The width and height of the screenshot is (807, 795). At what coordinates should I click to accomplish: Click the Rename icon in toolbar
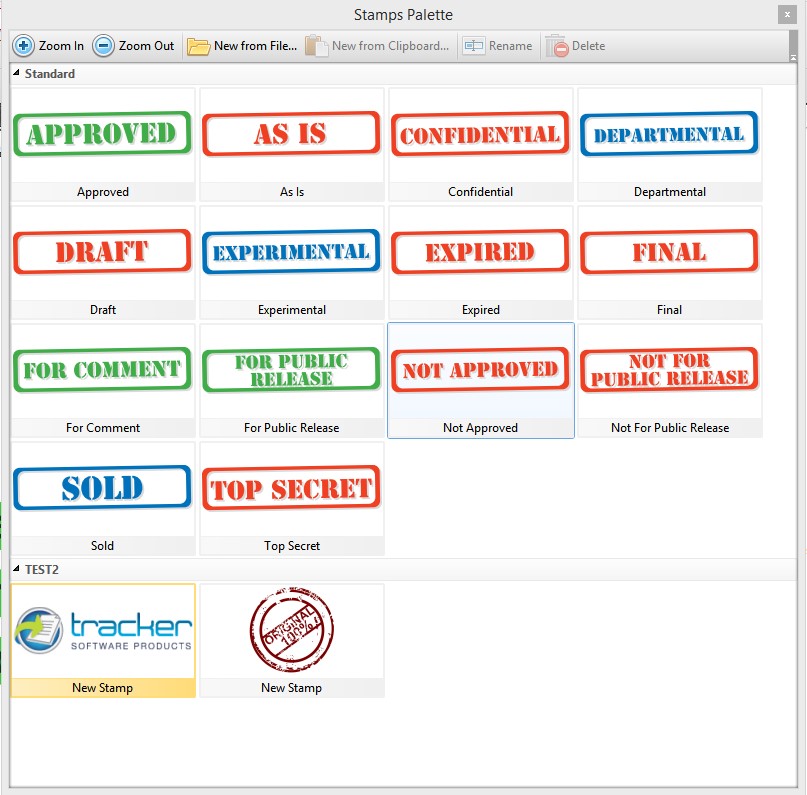tap(473, 46)
